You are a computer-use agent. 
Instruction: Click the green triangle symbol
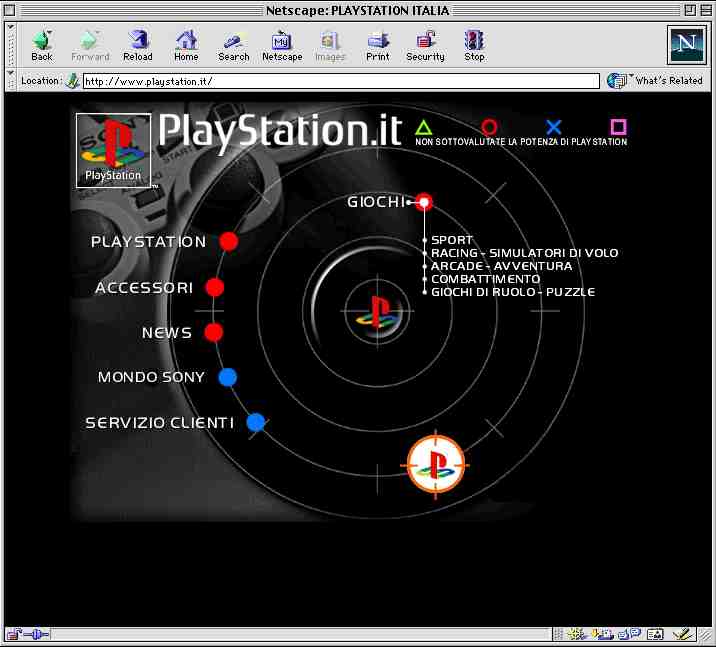[424, 127]
